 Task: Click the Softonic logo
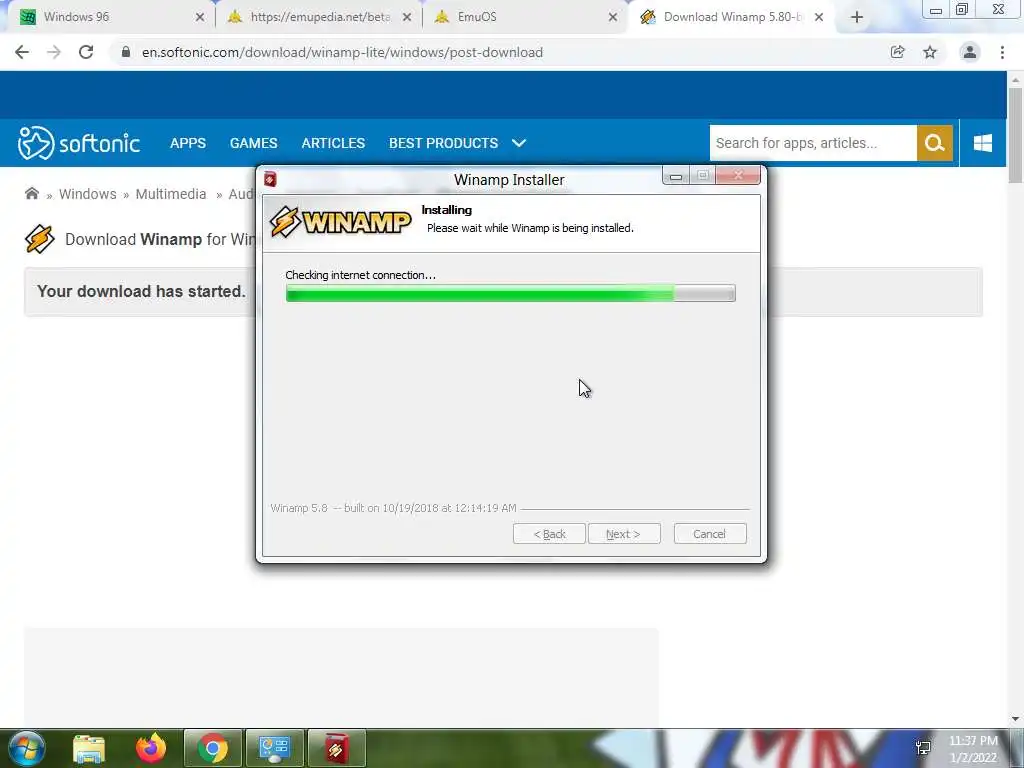(x=78, y=143)
